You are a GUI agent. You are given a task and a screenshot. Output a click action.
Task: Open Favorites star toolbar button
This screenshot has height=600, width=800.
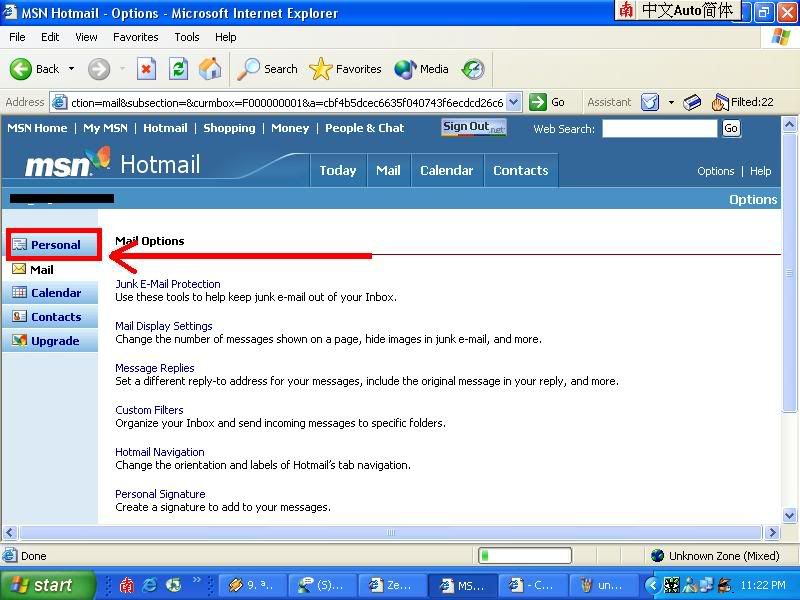(345, 69)
